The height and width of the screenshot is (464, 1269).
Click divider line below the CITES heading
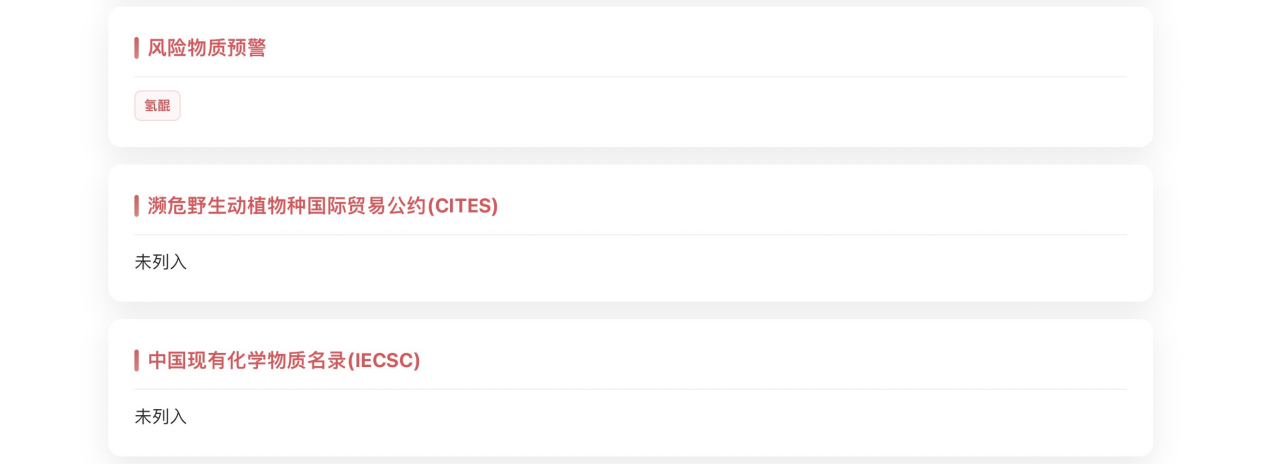pos(630,235)
